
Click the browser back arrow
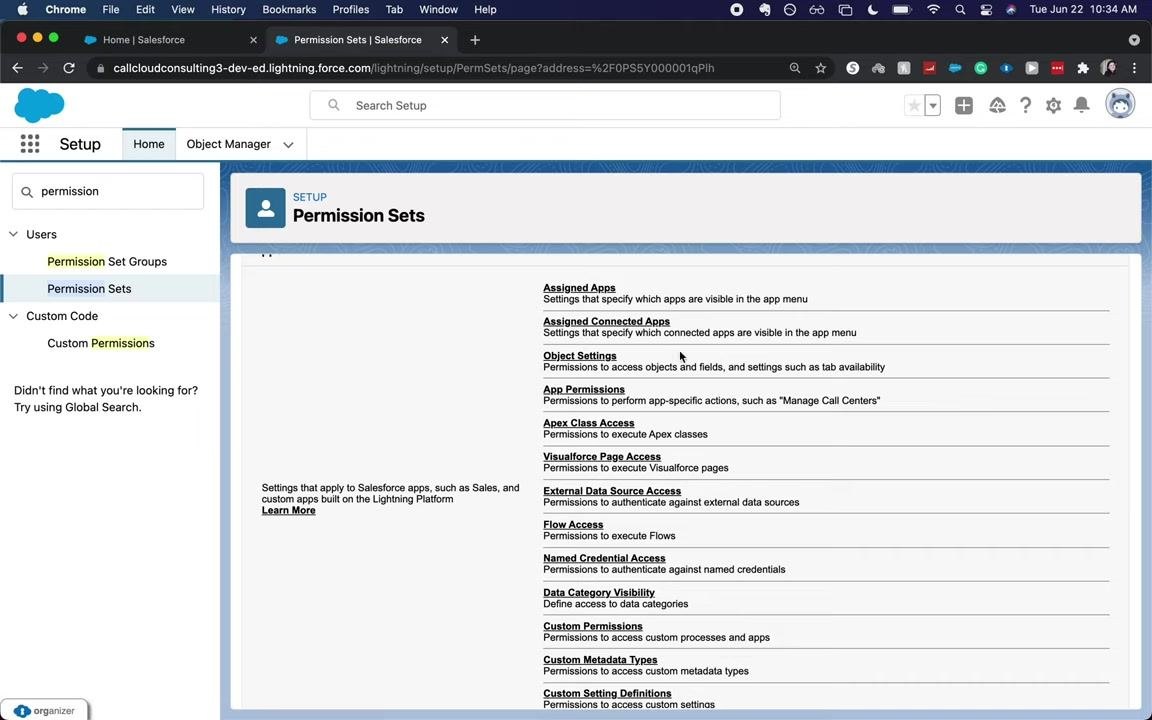click(x=18, y=68)
